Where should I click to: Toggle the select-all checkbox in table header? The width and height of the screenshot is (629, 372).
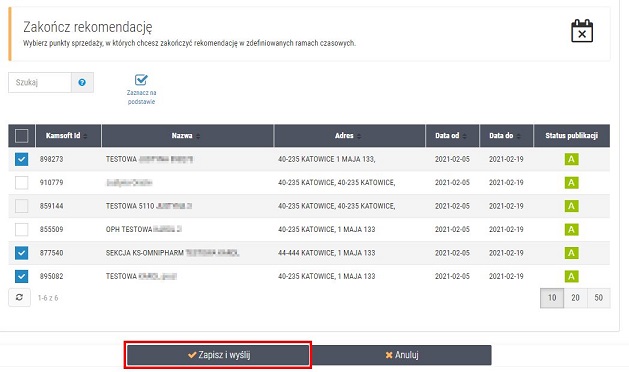click(22, 136)
